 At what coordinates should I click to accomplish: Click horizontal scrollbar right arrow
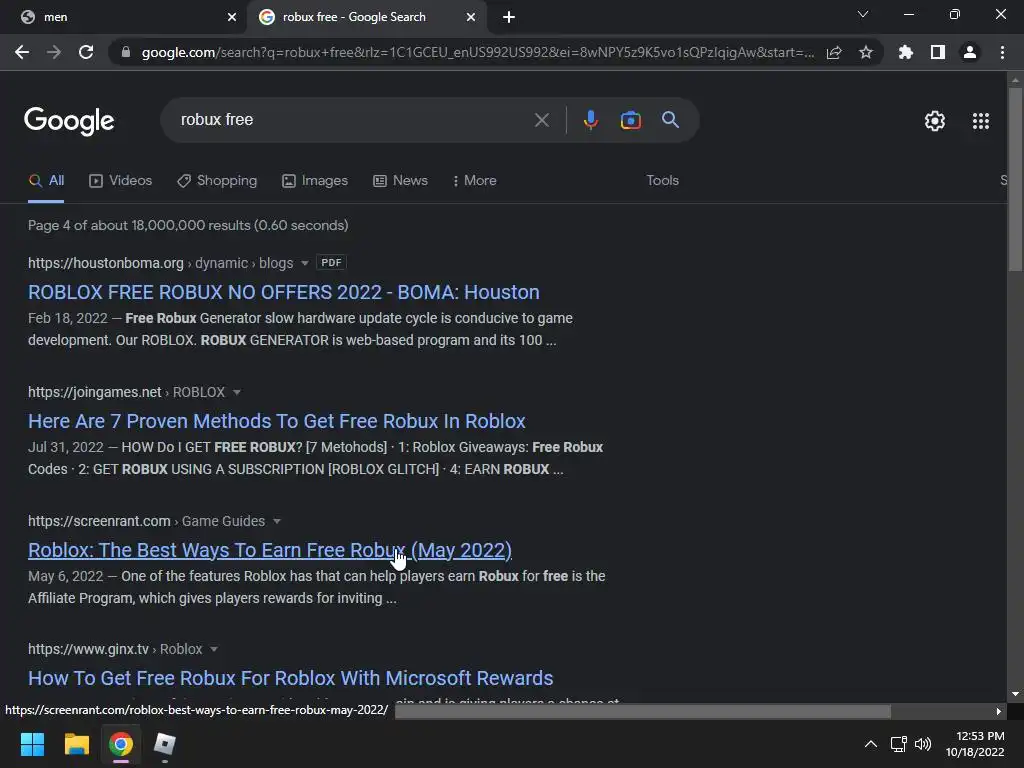pos(998,711)
